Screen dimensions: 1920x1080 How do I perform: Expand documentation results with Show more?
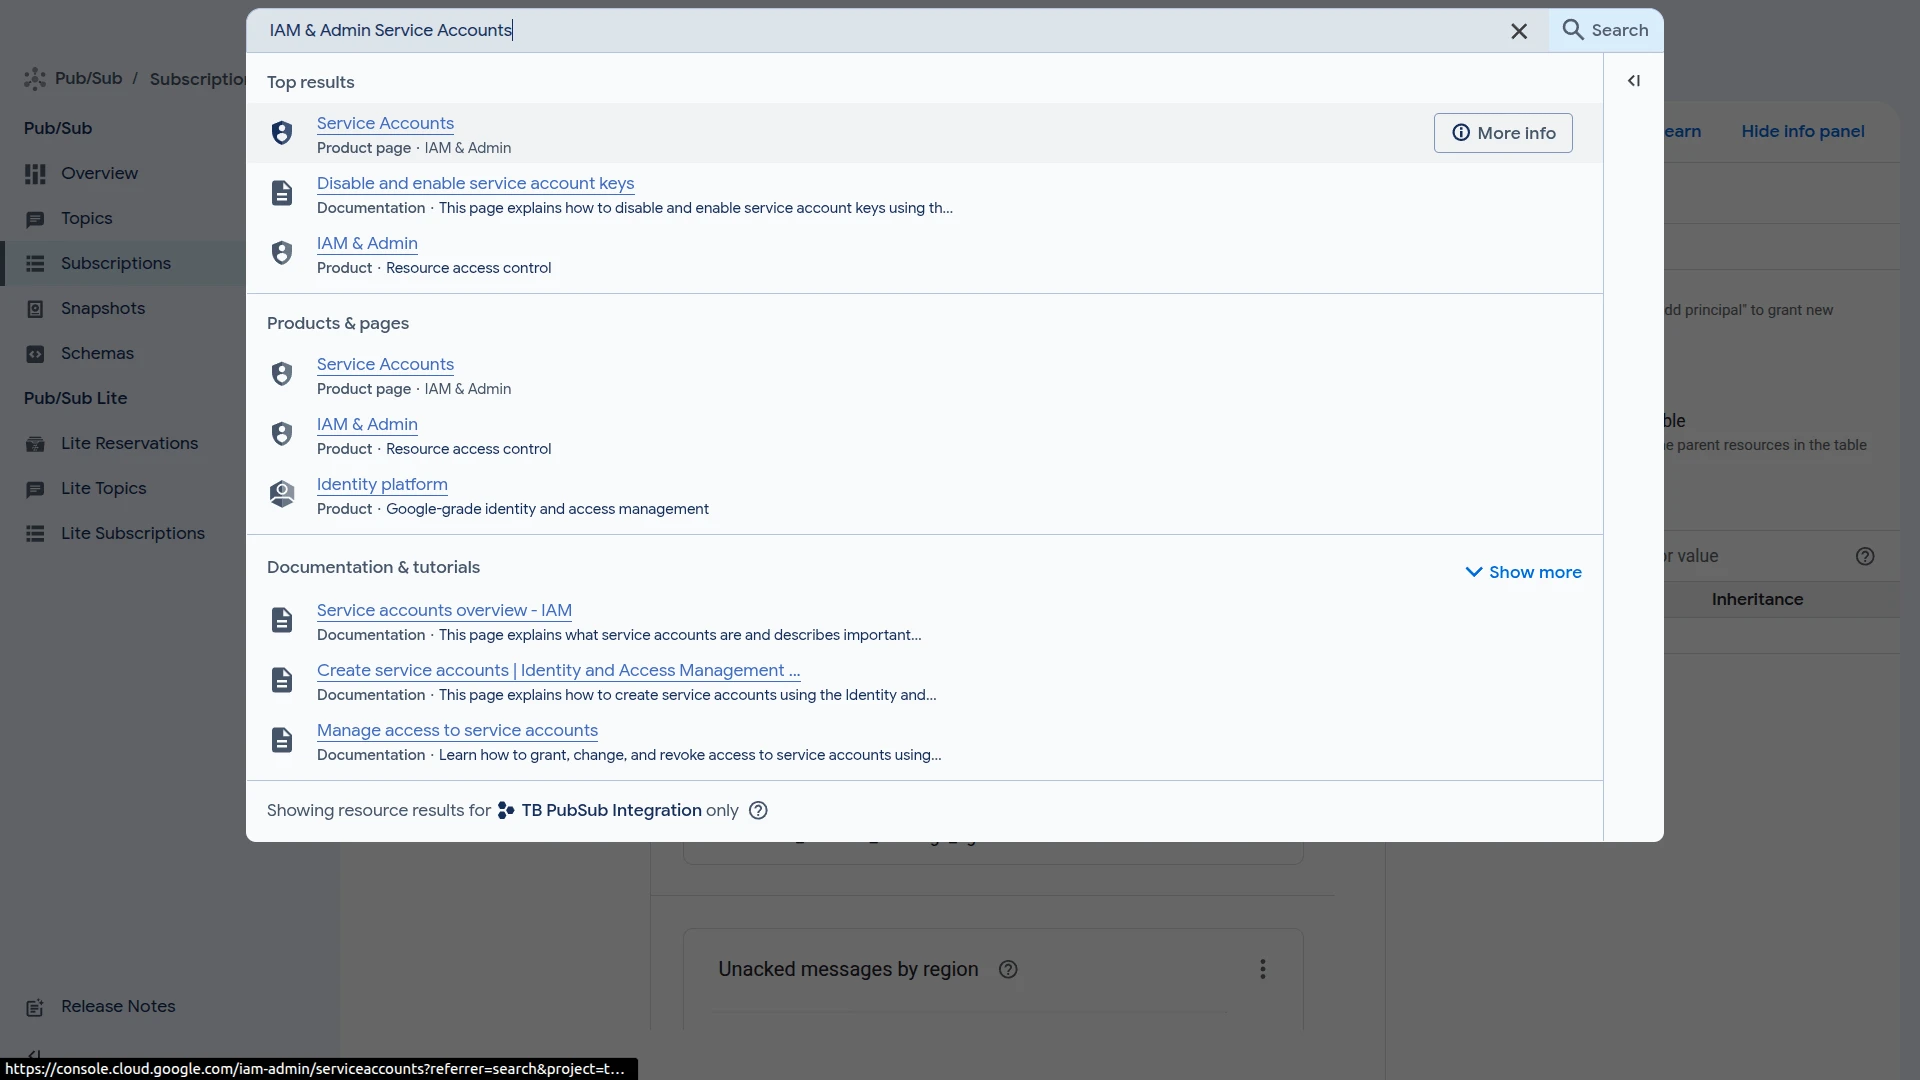(1523, 572)
